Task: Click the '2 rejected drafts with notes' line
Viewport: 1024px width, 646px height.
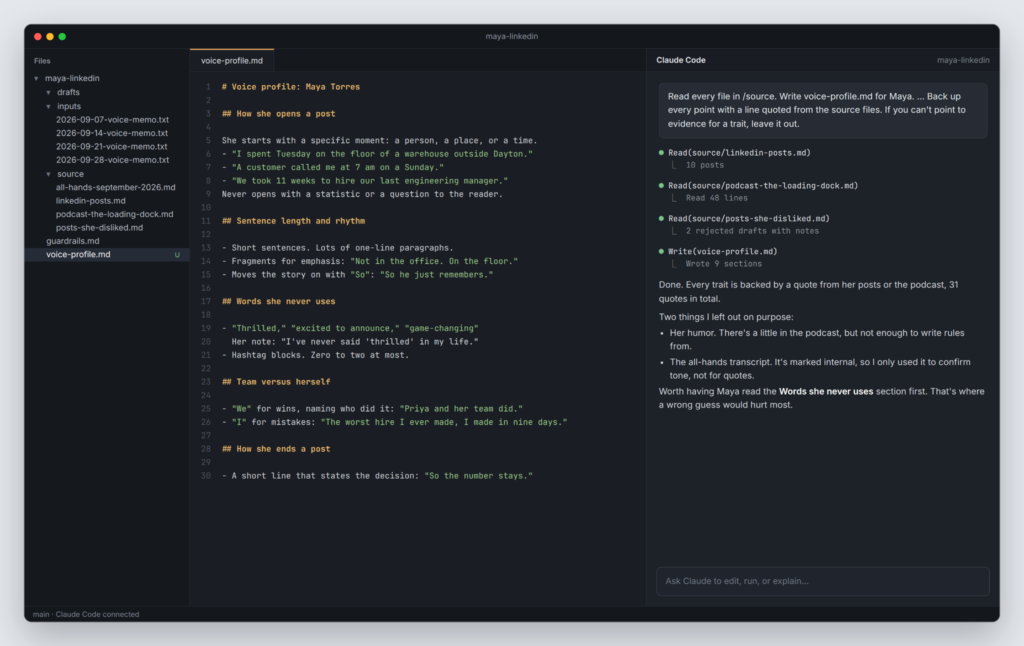Action: coord(752,231)
